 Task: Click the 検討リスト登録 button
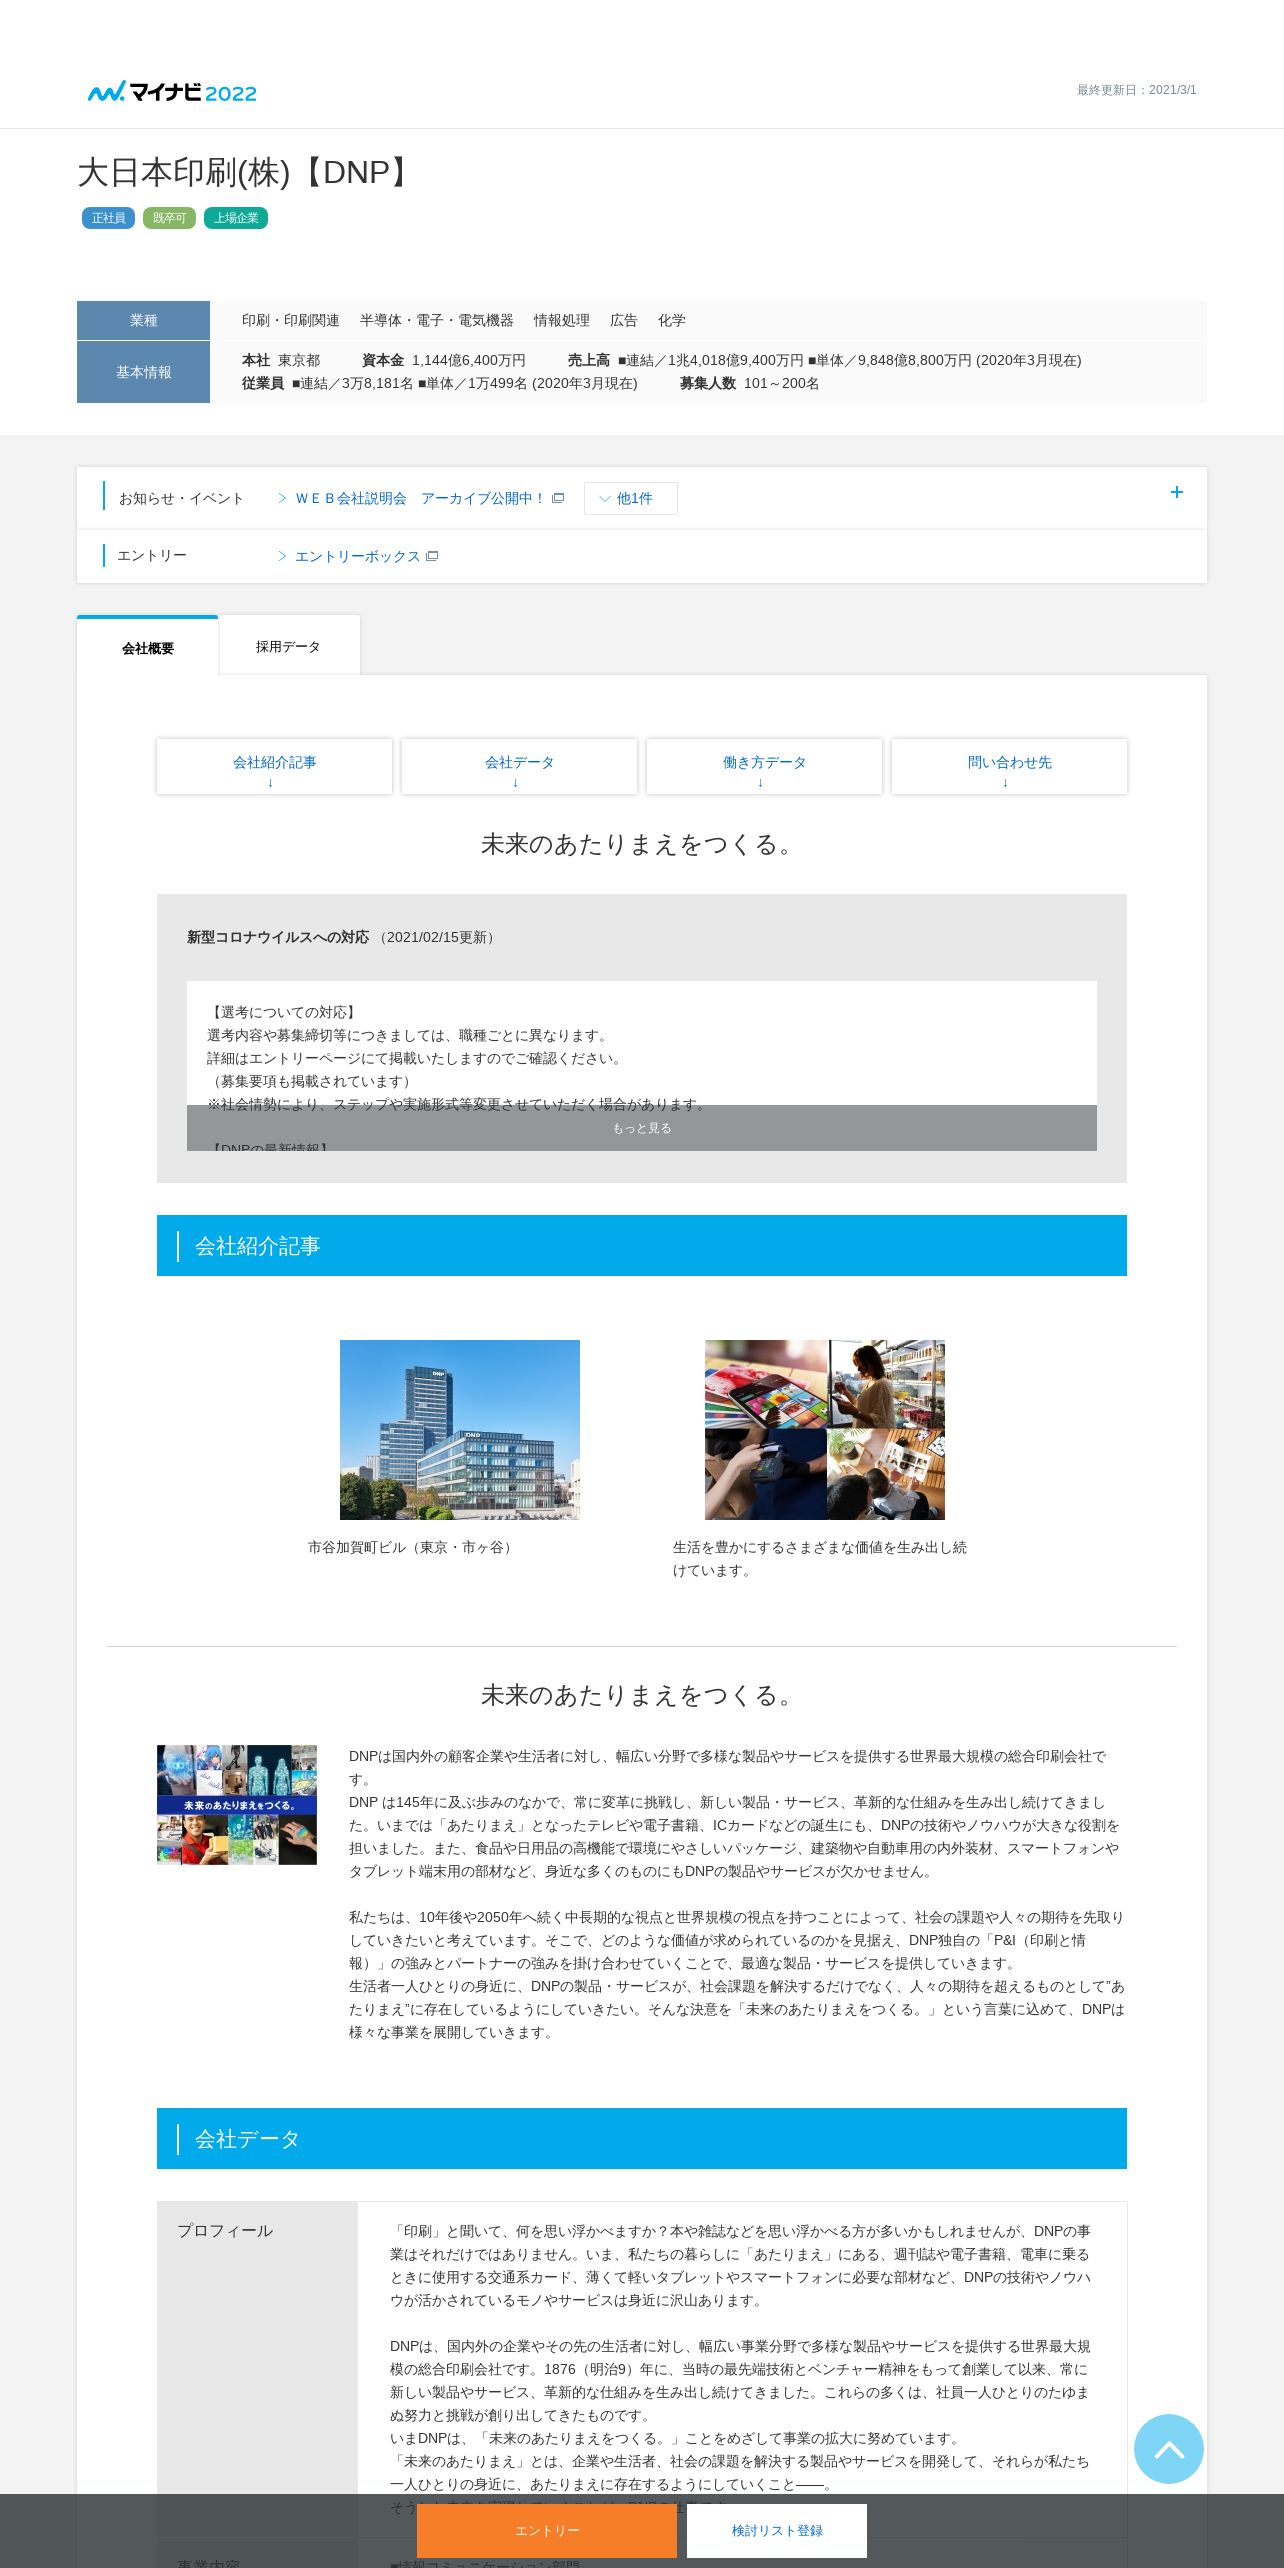click(777, 2530)
